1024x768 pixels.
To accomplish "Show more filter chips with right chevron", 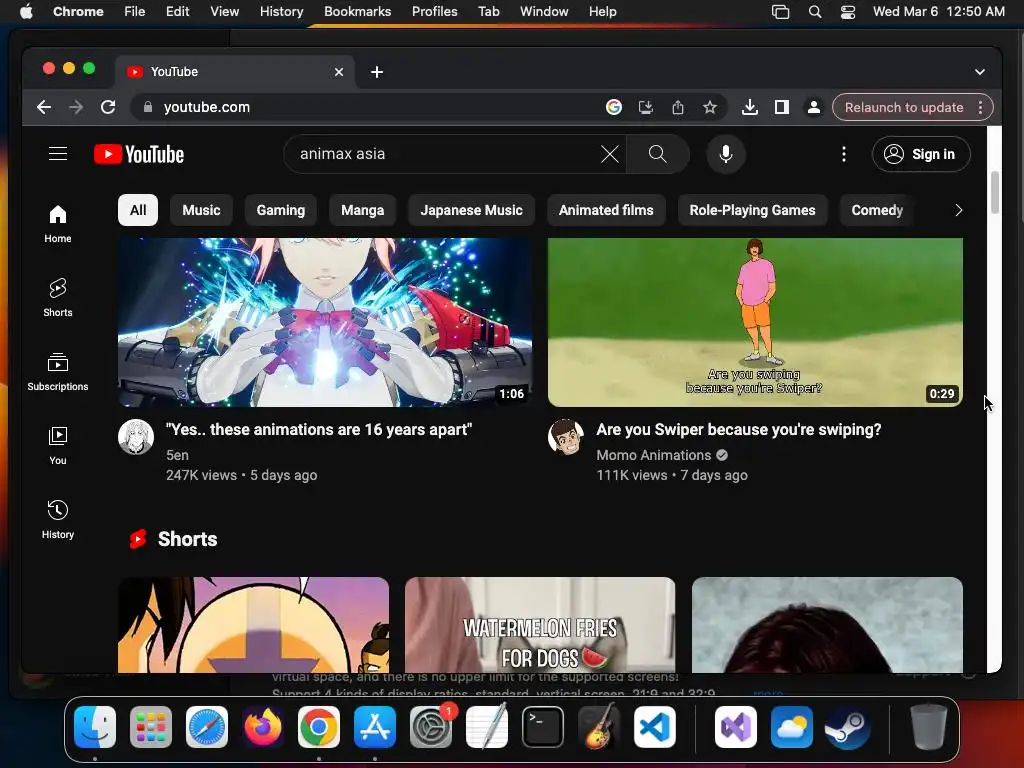I will click(x=958, y=210).
